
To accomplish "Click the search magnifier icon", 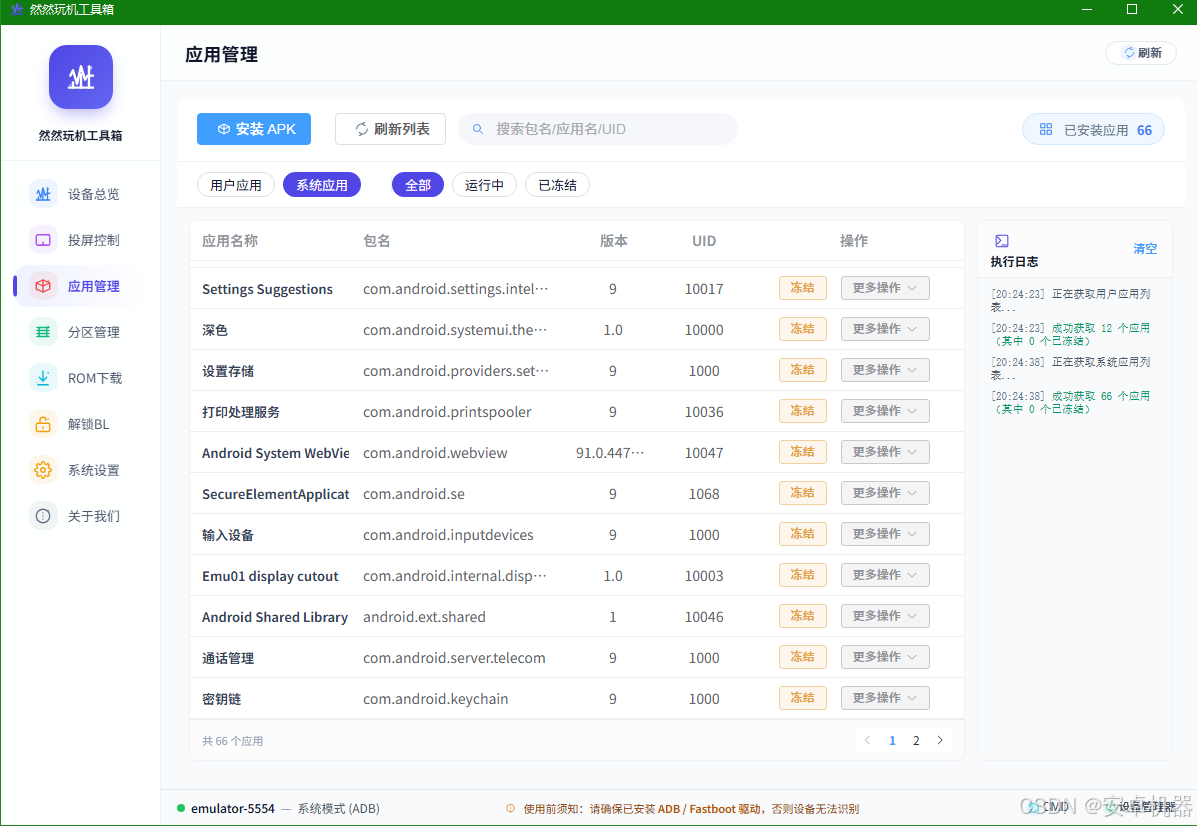I will (x=478, y=129).
